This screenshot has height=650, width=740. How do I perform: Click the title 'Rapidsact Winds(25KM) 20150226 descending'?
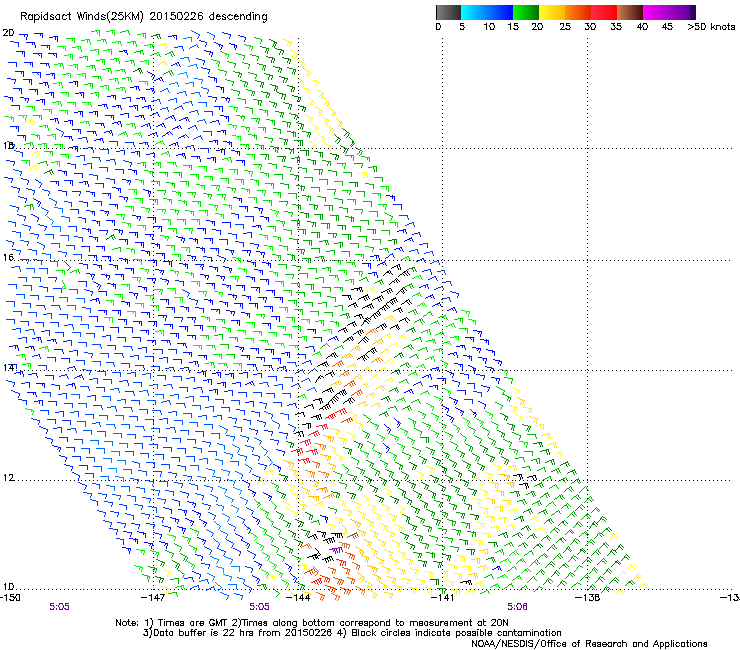(x=143, y=17)
